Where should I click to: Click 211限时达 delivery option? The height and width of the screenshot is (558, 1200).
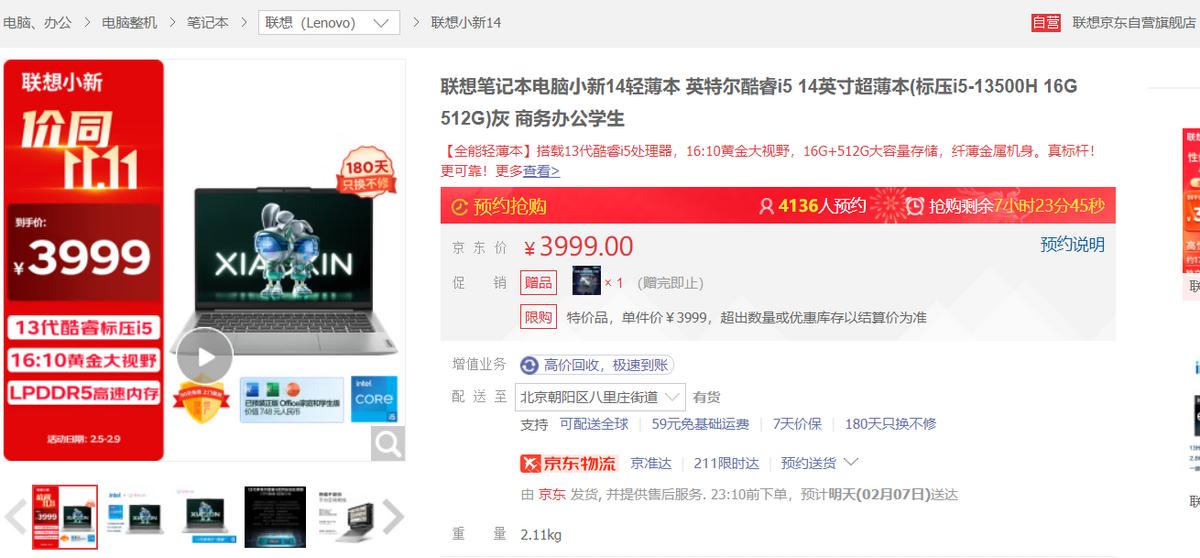point(726,463)
